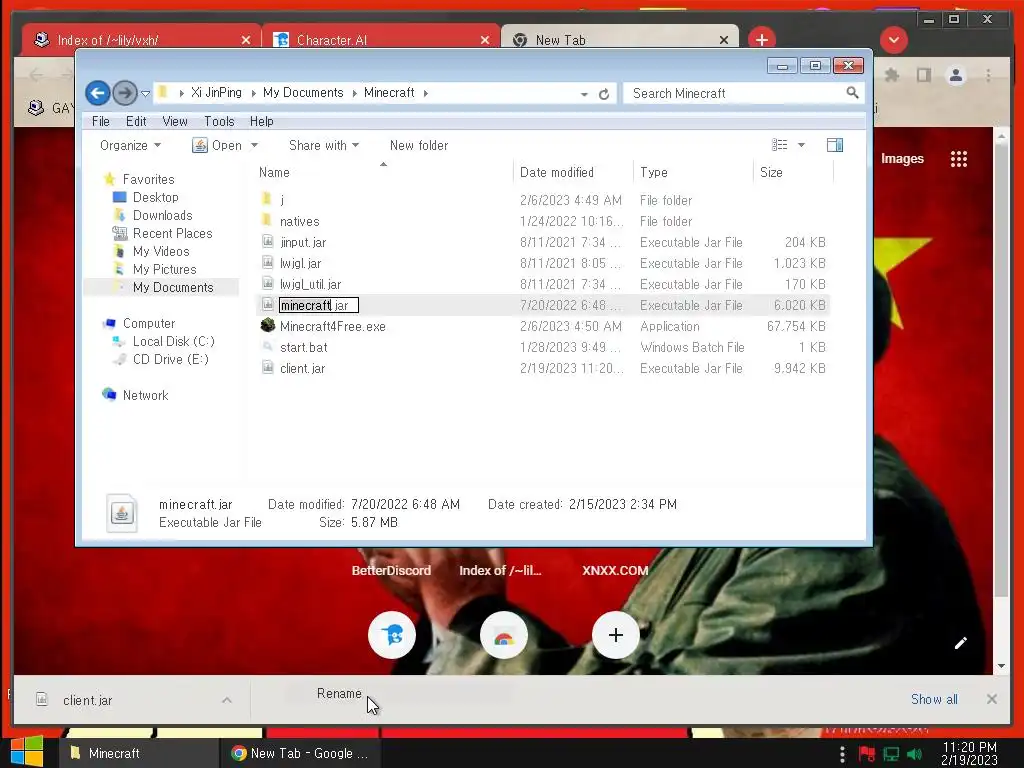This screenshot has width=1024, height=768.
Task: Refresh the Minecraft folder view
Action: pyautogui.click(x=604, y=94)
